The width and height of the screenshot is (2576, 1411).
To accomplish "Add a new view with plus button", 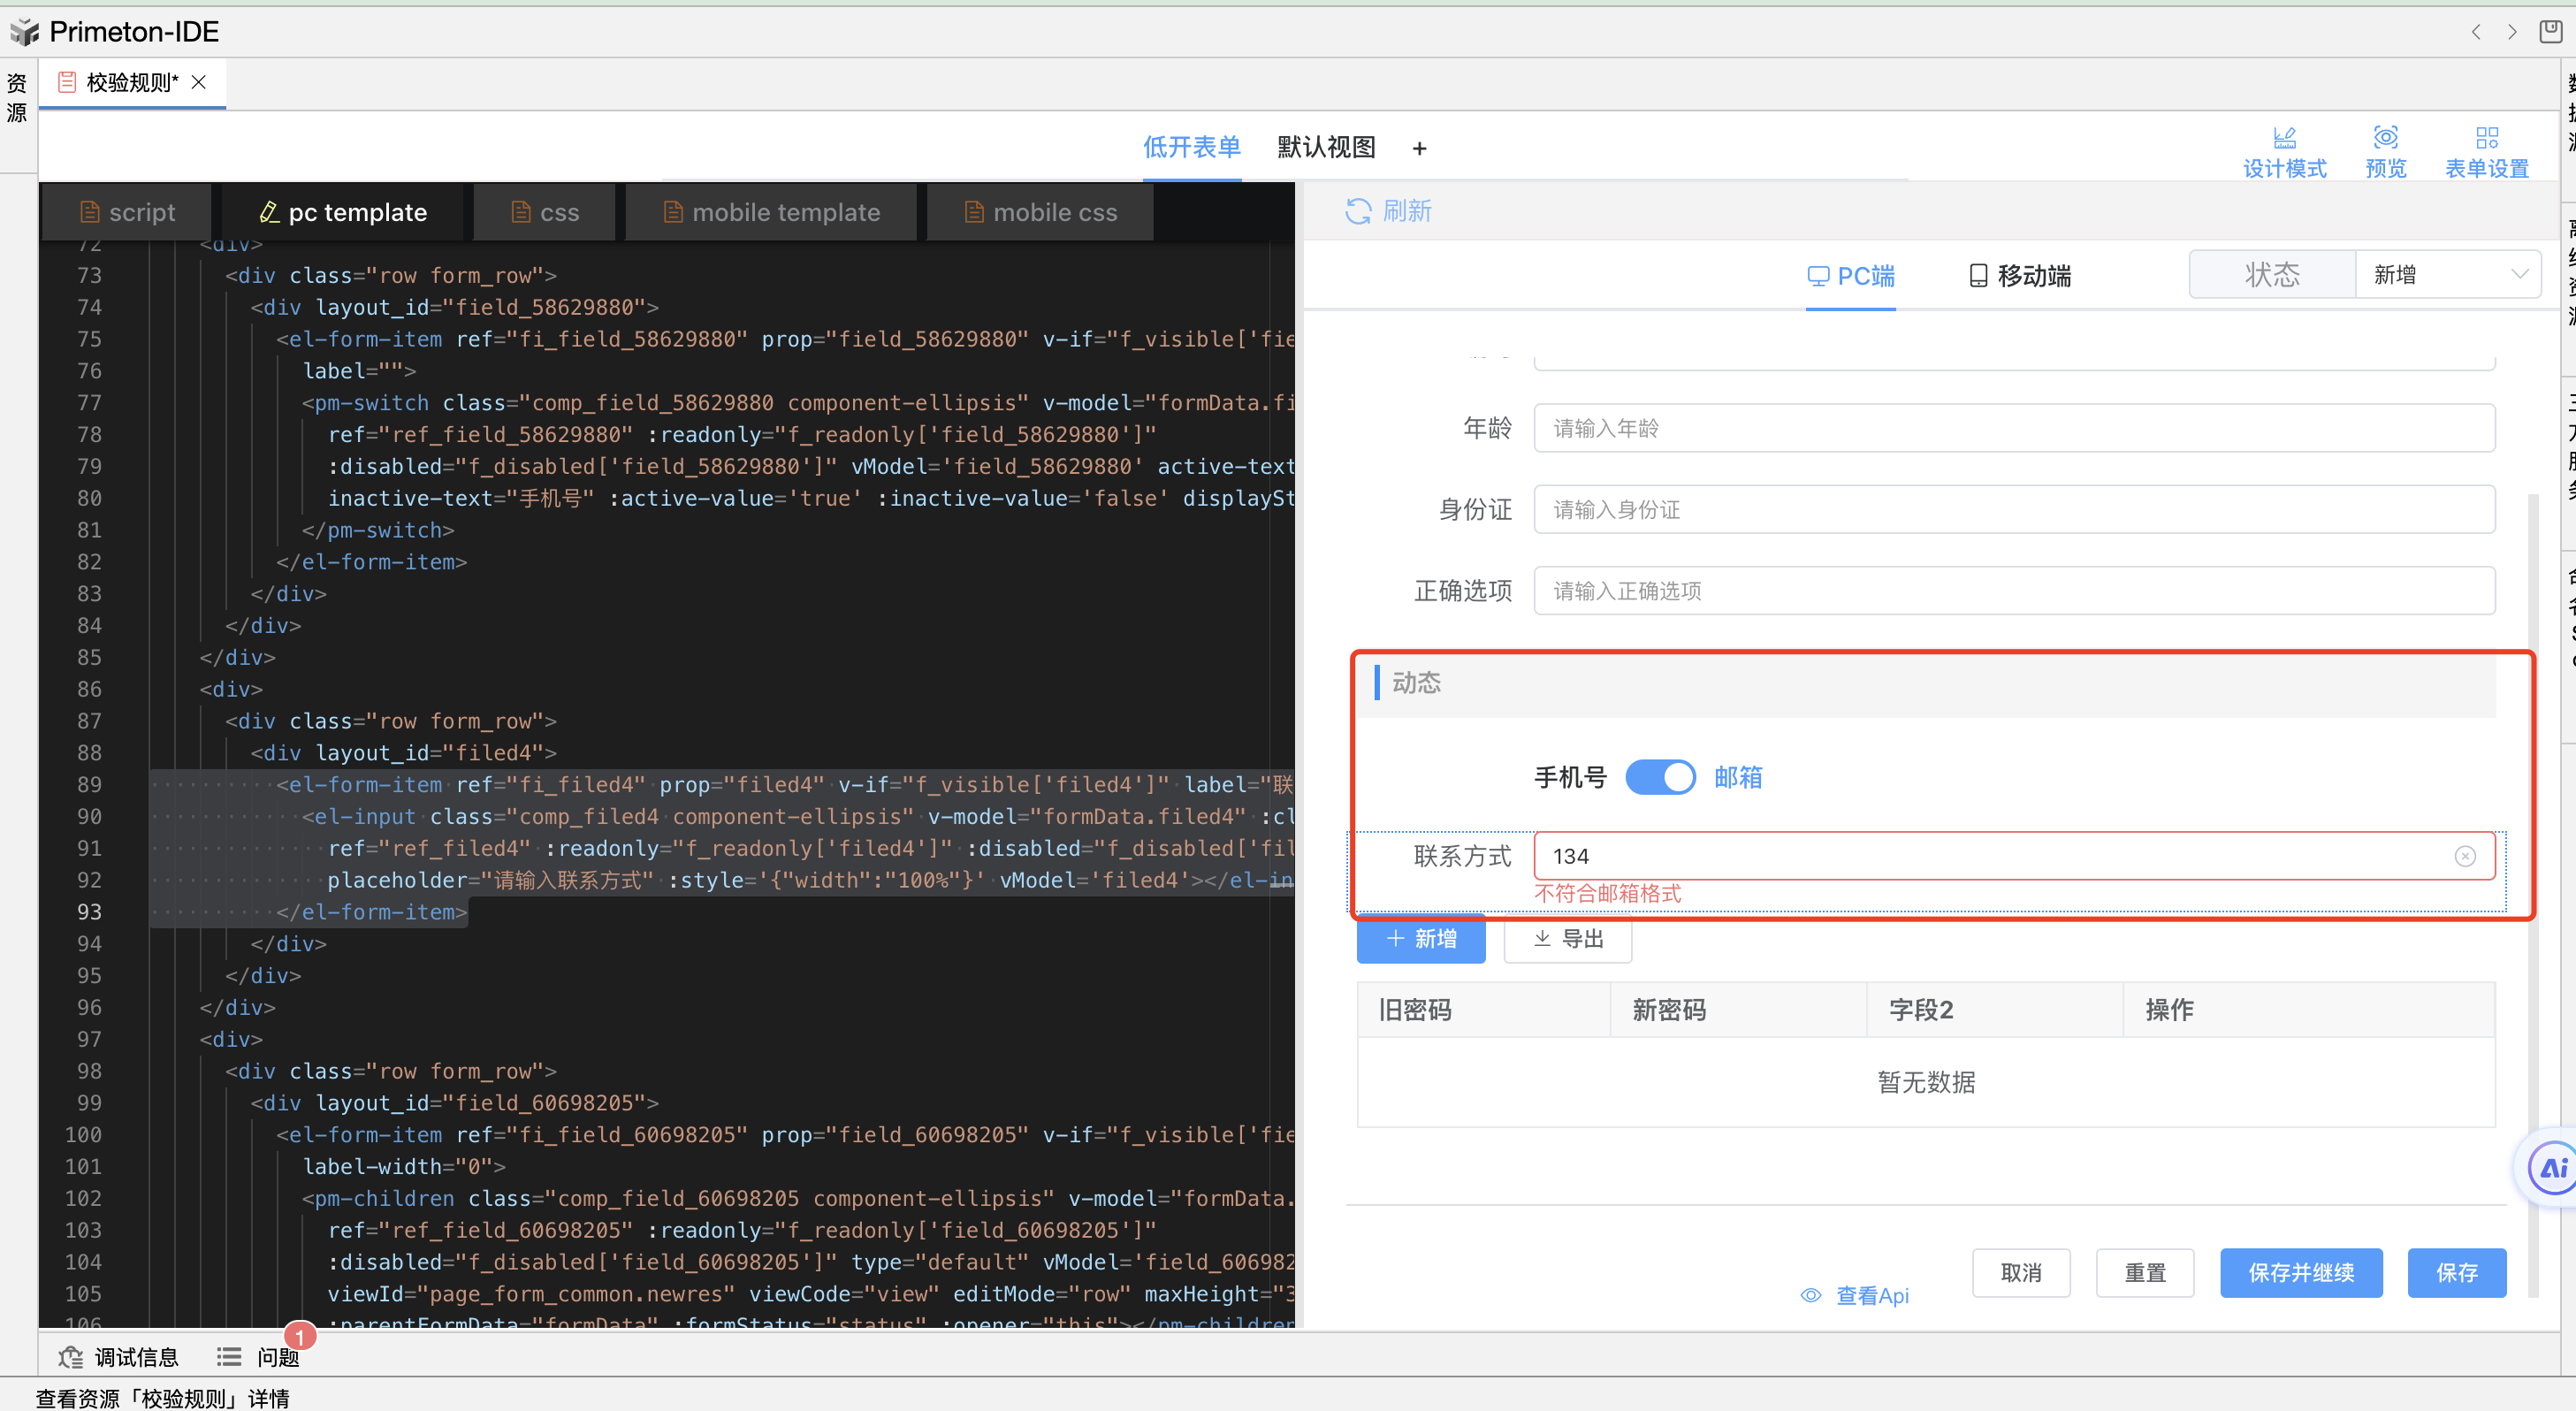I will pos(1419,149).
